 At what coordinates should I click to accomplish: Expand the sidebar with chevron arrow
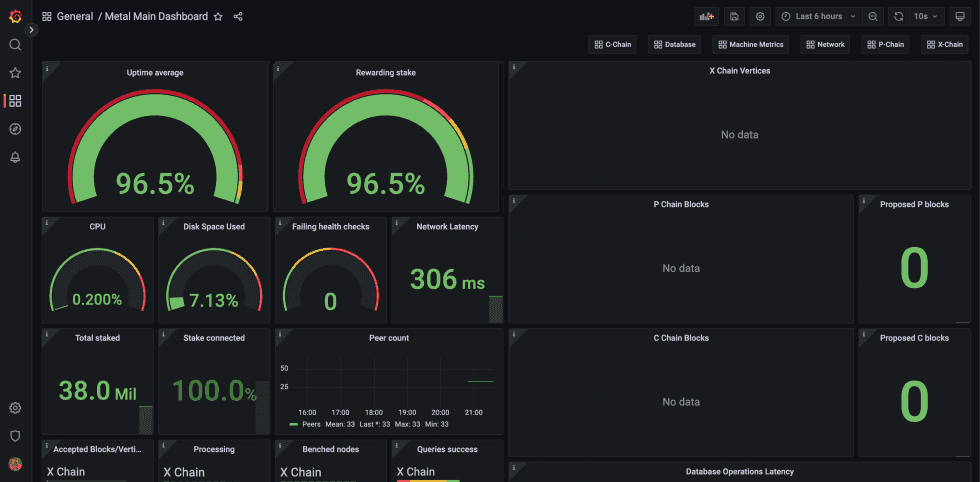point(32,30)
